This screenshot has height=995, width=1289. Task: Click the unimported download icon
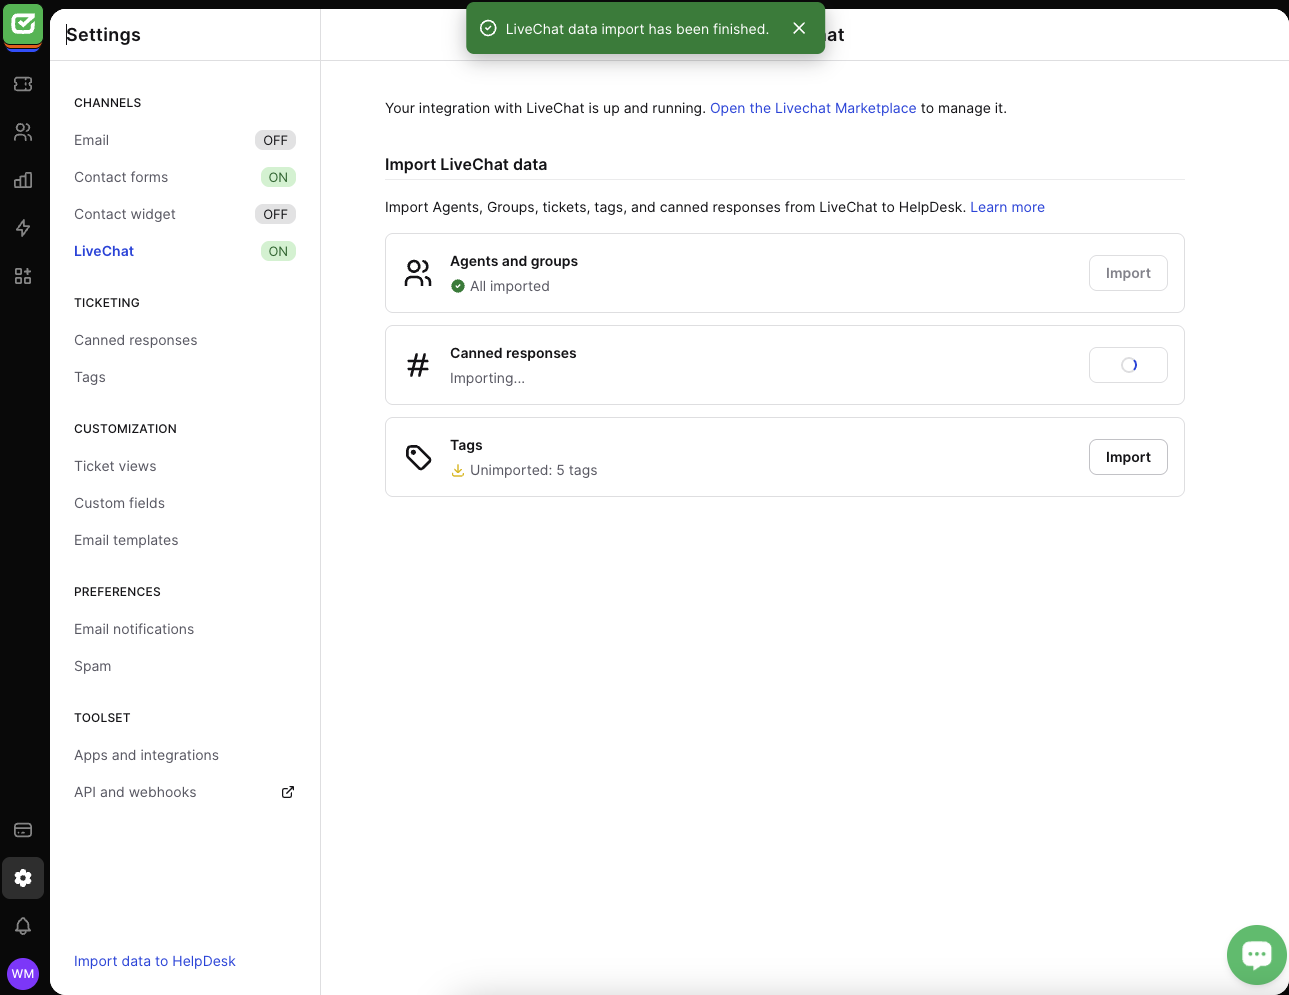(458, 470)
